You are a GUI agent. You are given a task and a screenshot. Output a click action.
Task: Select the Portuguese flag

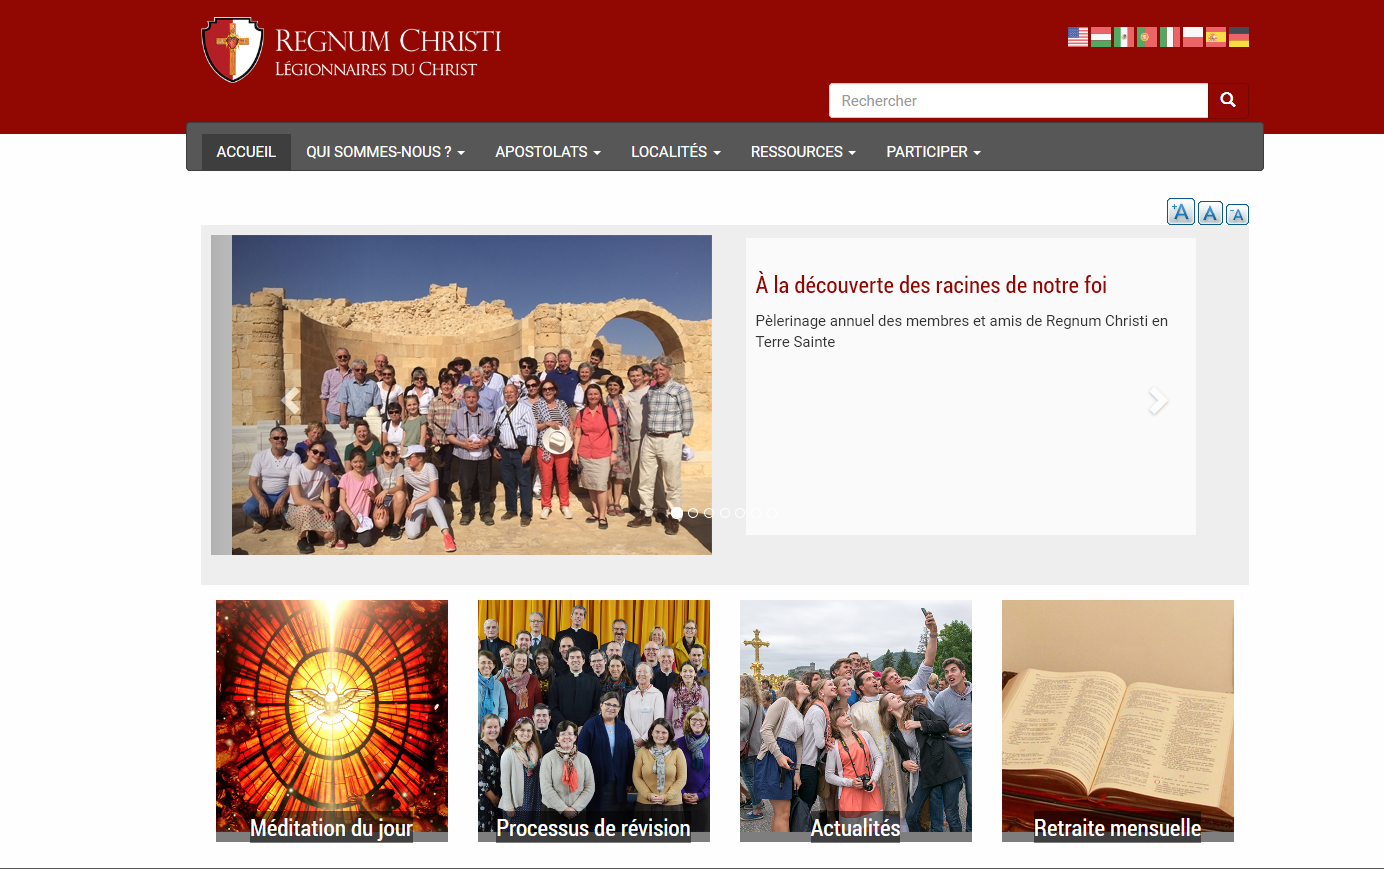pos(1147,37)
